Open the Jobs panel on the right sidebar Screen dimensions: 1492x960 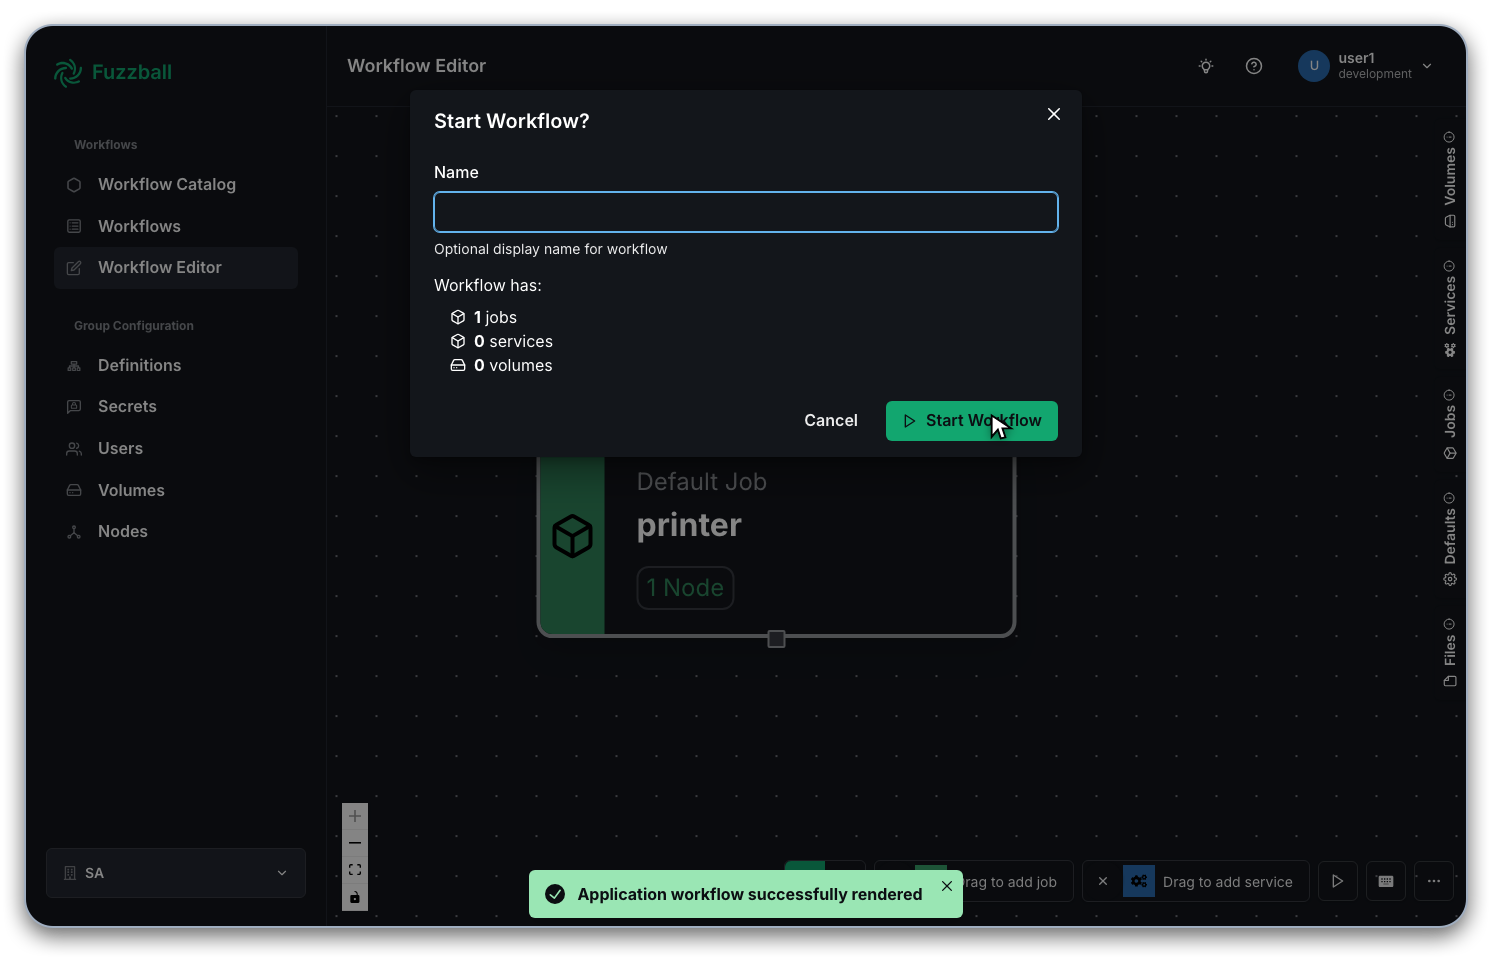pos(1449,420)
